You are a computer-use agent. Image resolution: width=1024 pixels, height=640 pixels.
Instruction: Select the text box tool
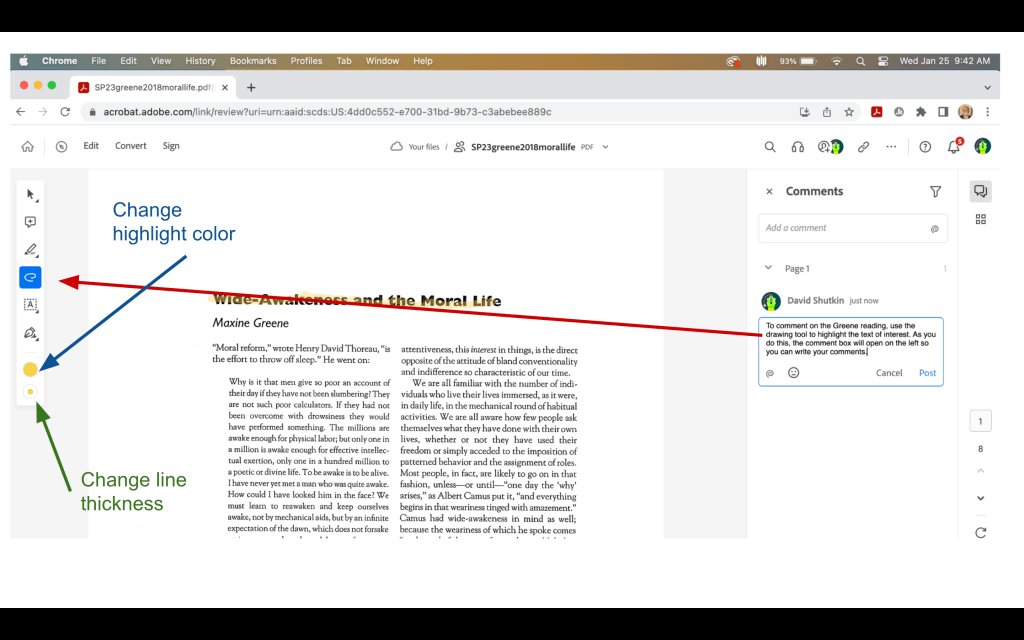[30, 305]
